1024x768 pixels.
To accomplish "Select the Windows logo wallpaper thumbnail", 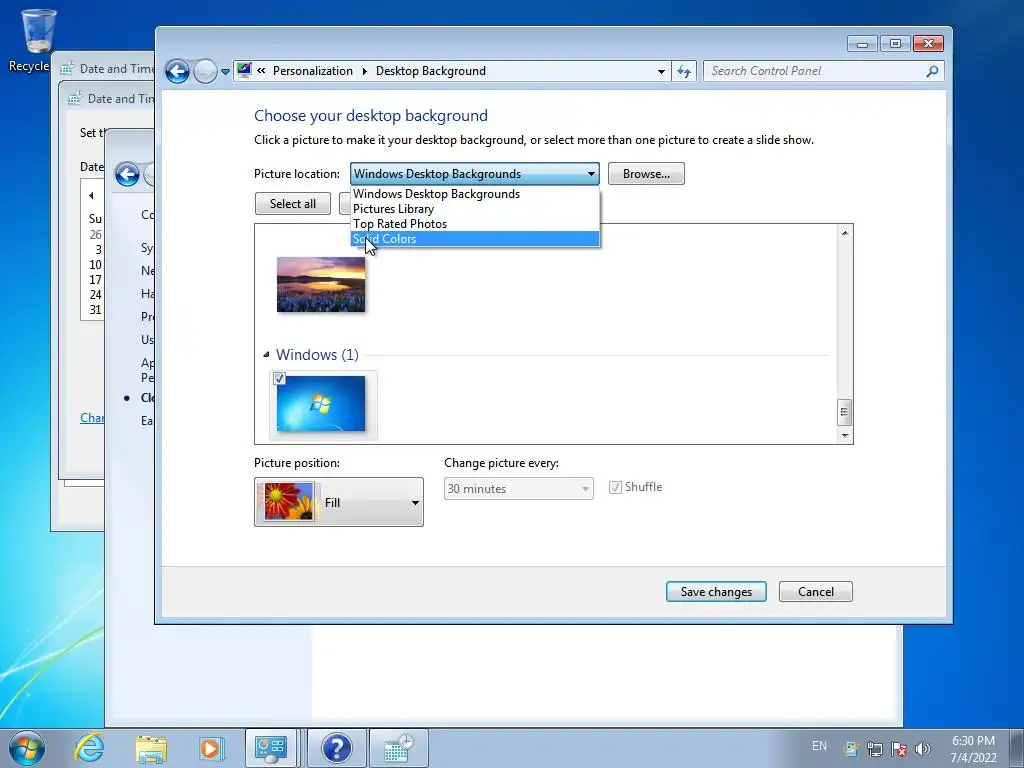I will coord(321,404).
